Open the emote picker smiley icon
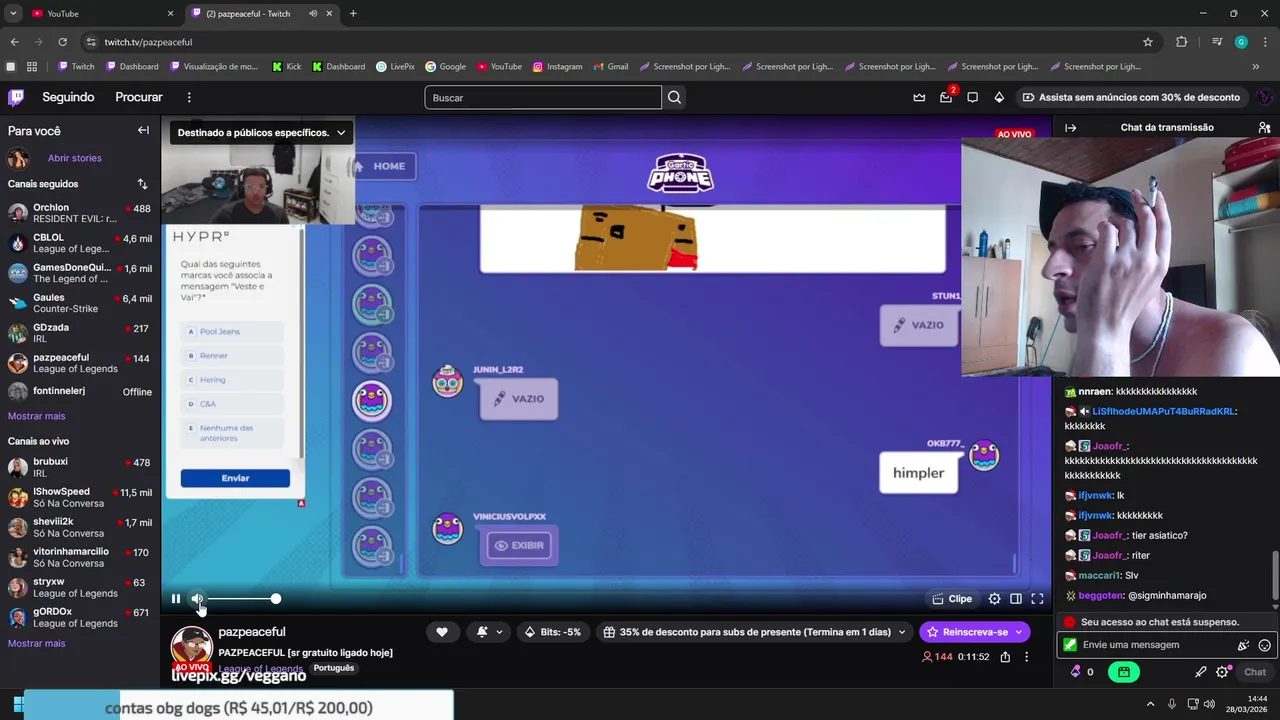This screenshot has width=1280, height=720. coord(1265,645)
